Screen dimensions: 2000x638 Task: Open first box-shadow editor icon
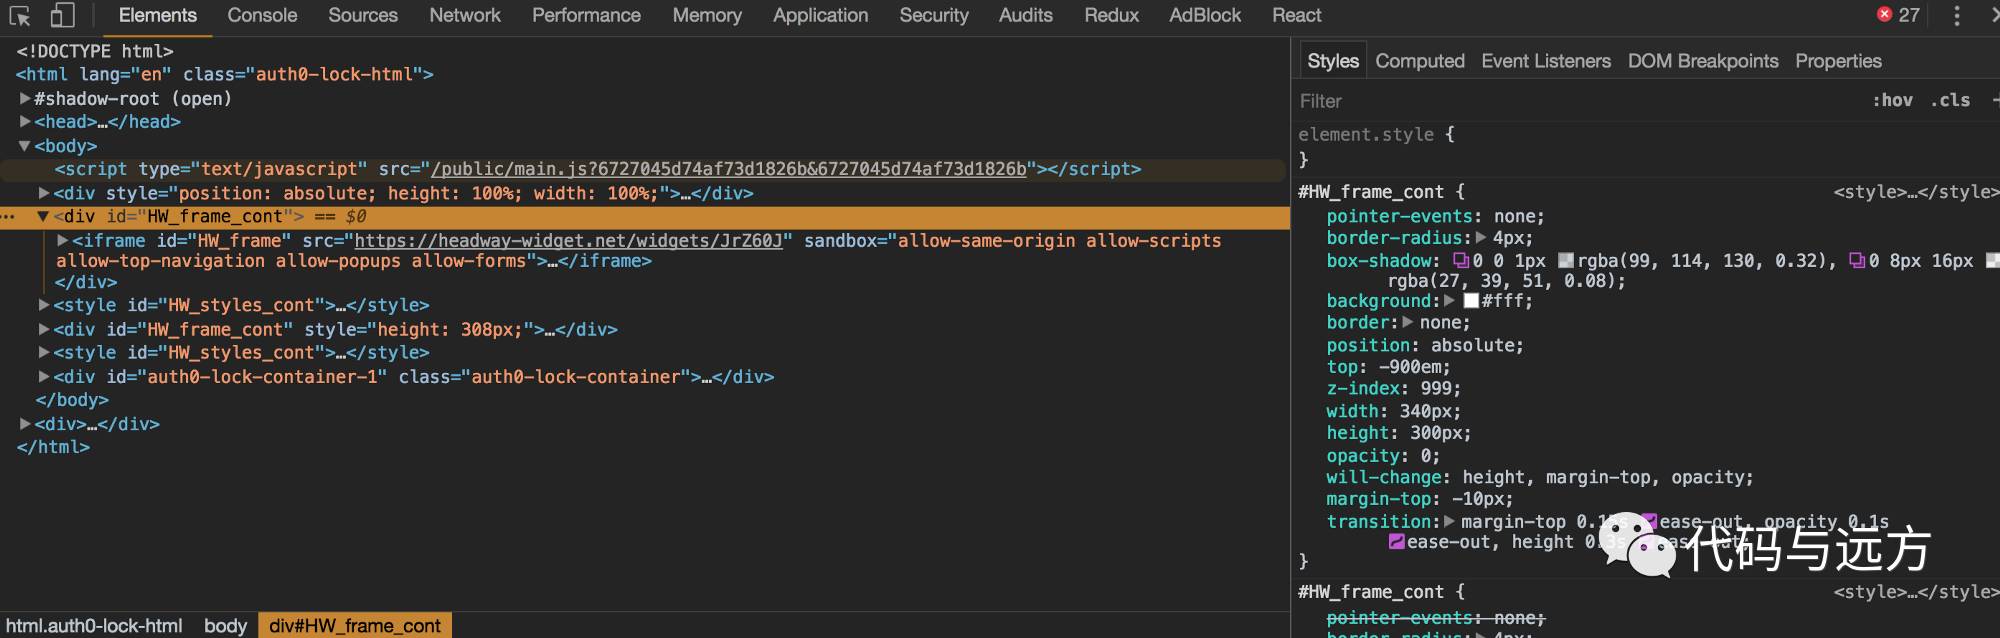(x=1461, y=261)
